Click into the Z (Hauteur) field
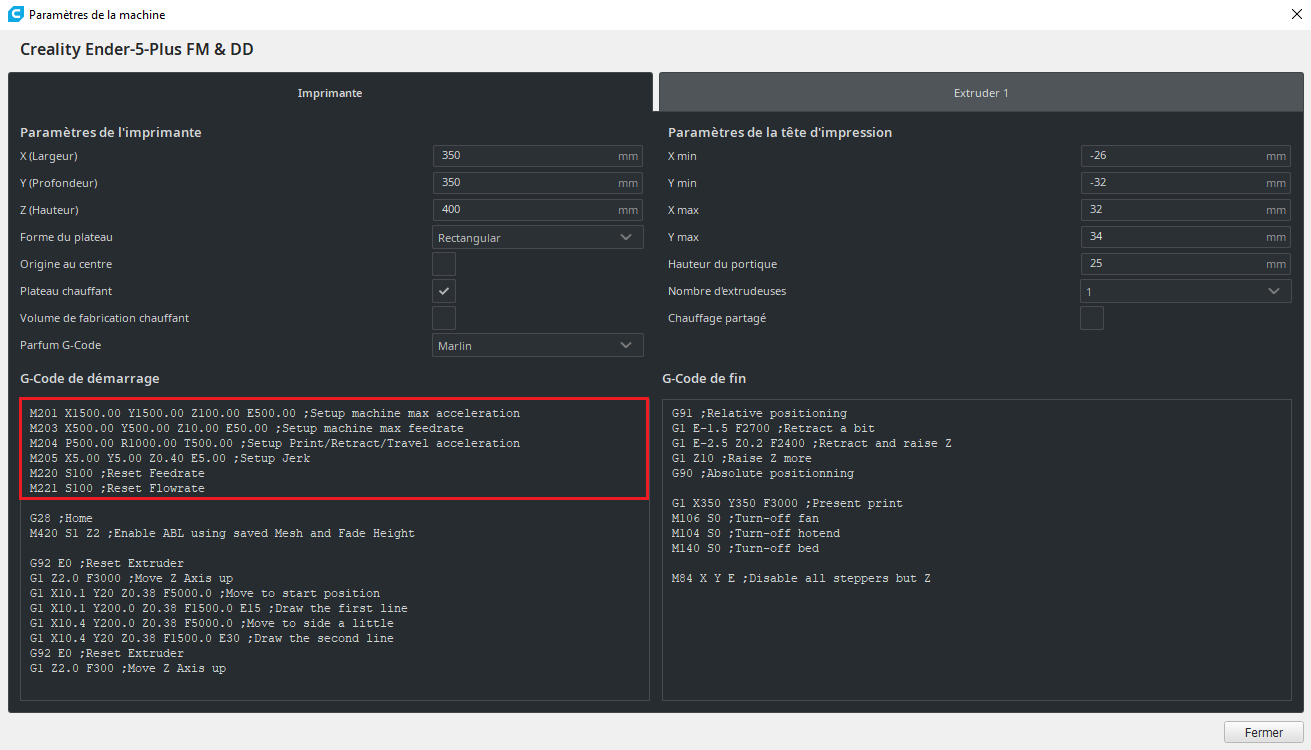This screenshot has height=750, width=1311. click(538, 210)
